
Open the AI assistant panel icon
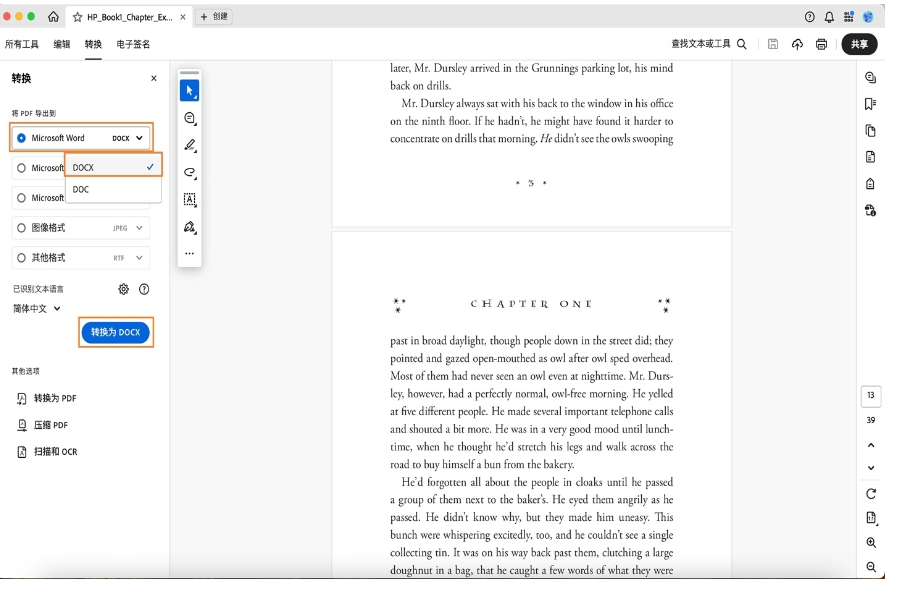[871, 77]
